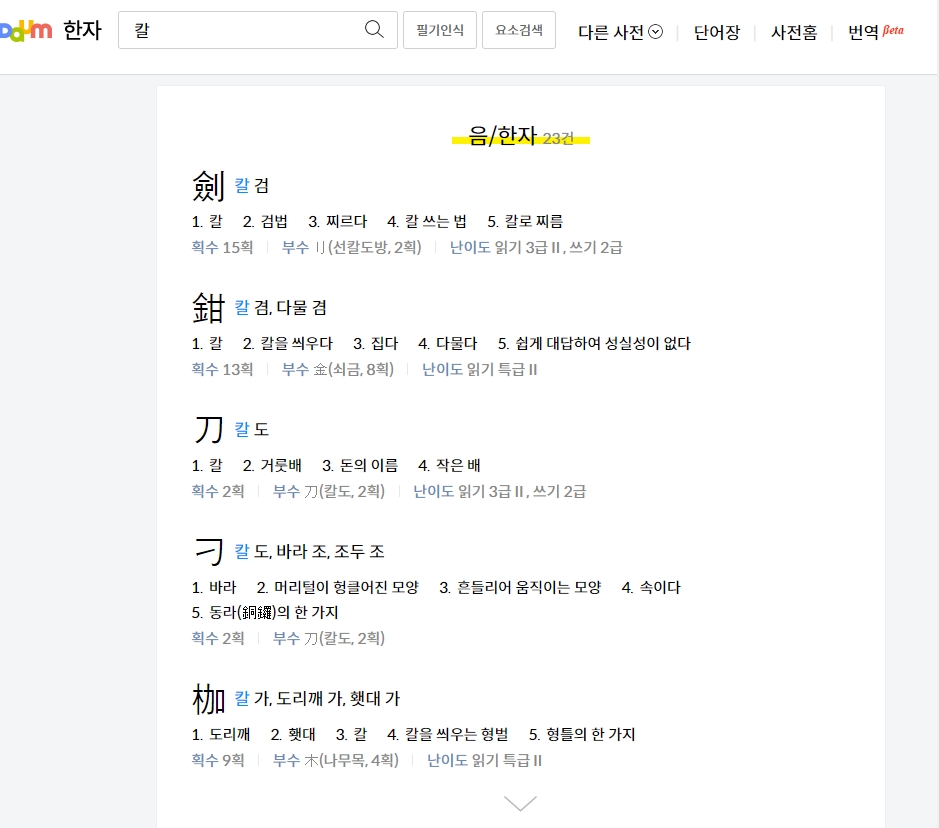The width and height of the screenshot is (939, 828).
Task: Click meaning 4. 칼을 씌우는 형벌
Action: pos(447,735)
